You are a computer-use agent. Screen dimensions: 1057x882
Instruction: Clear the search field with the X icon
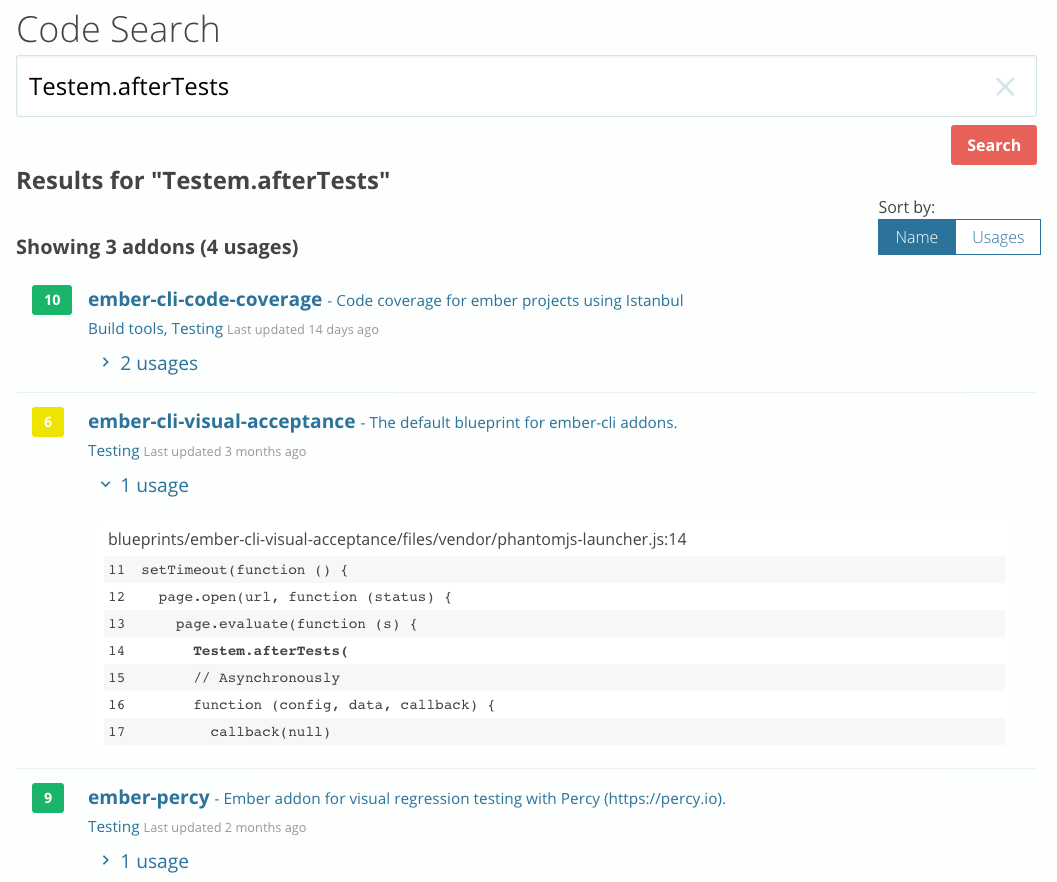[1004, 86]
